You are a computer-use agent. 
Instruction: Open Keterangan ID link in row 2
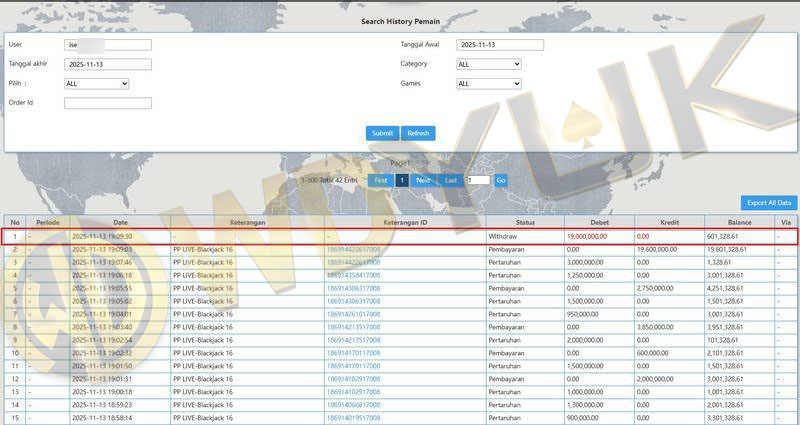click(x=353, y=249)
